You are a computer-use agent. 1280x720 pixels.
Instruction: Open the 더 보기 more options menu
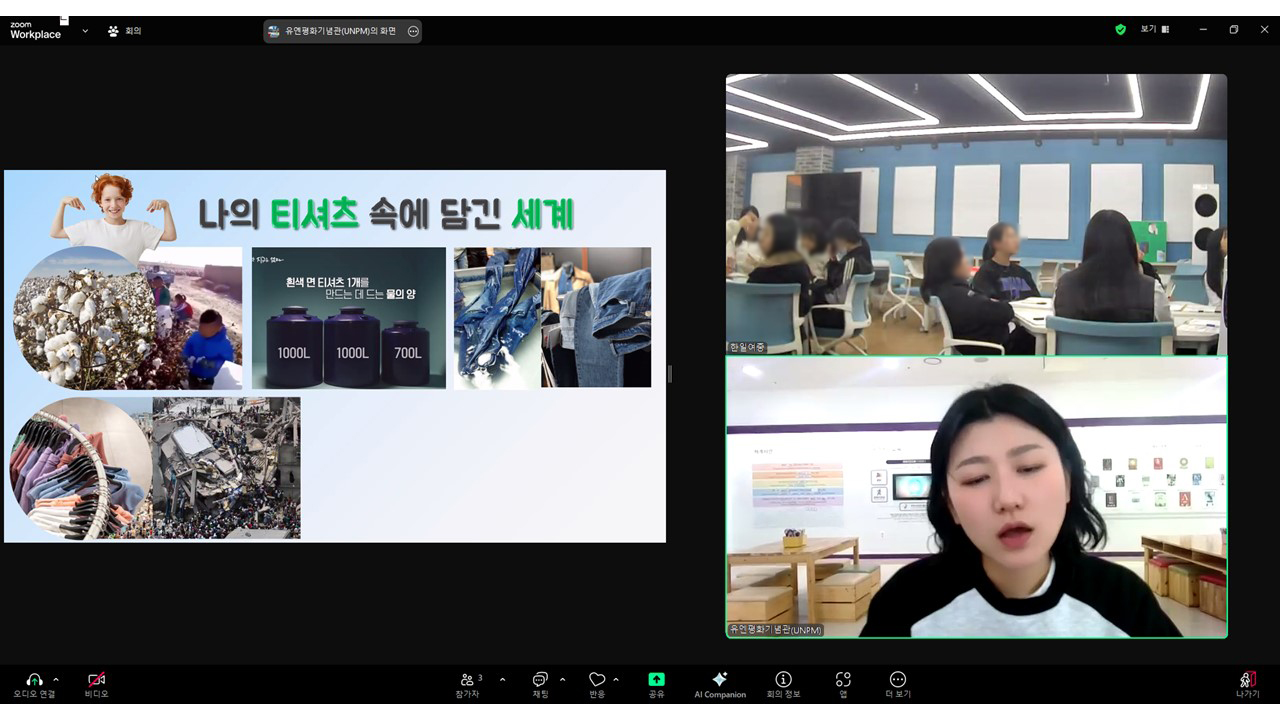(x=897, y=680)
